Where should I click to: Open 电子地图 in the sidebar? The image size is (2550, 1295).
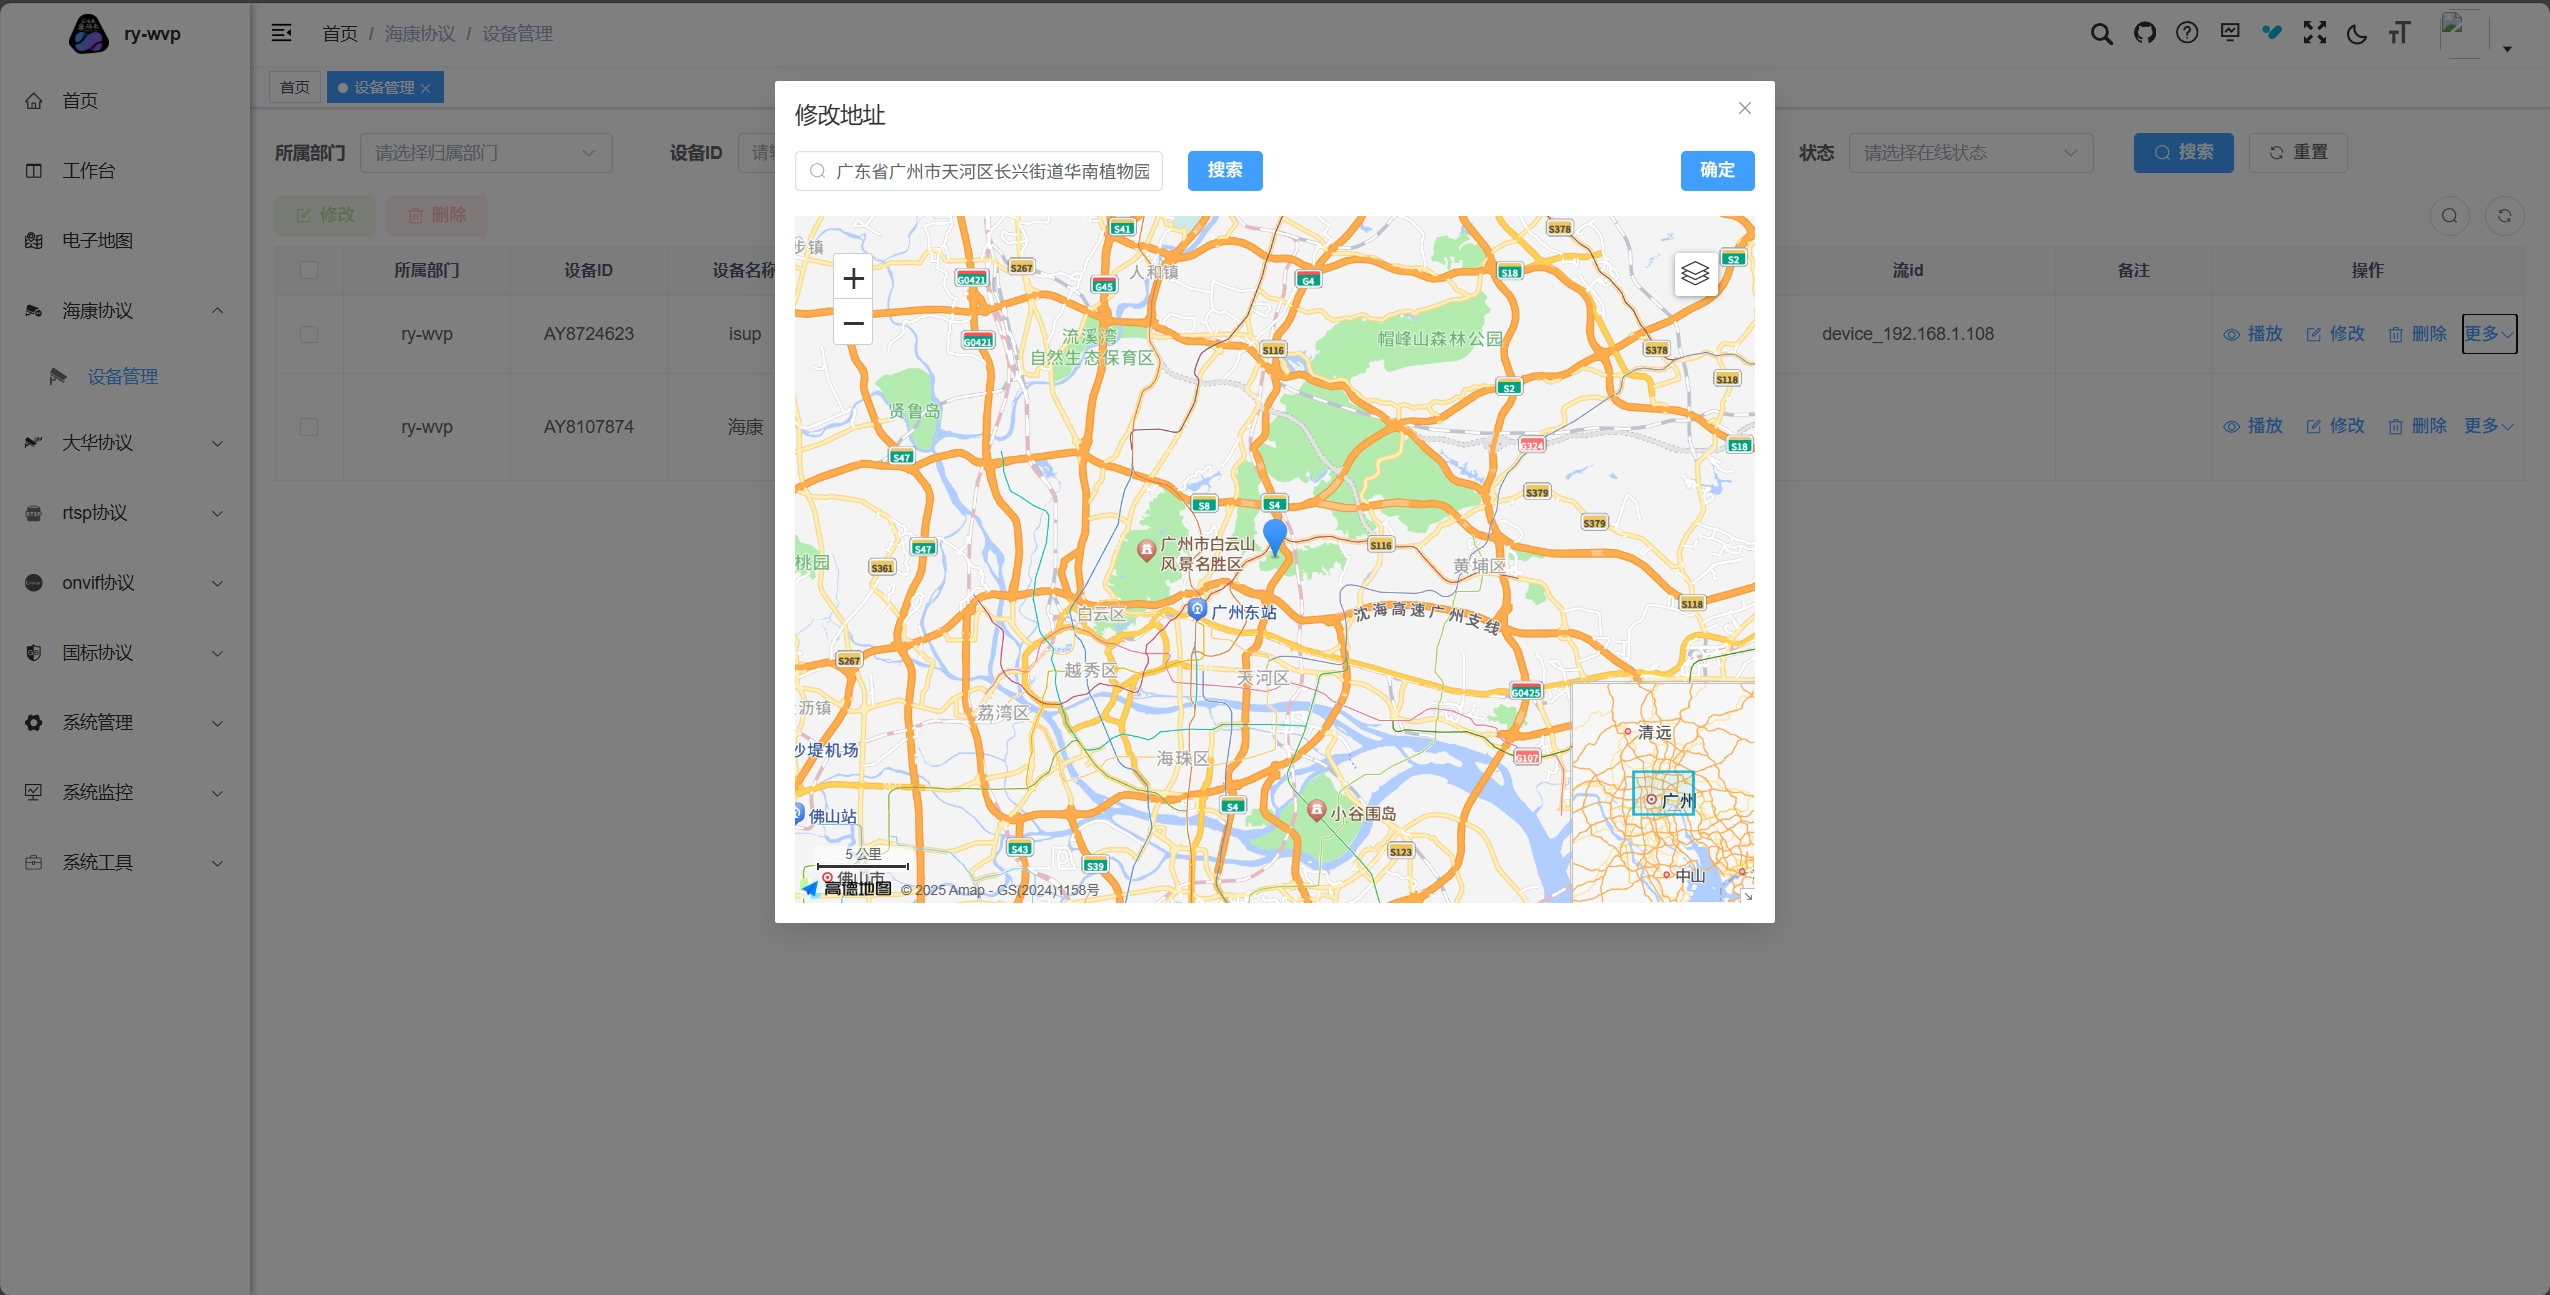tap(97, 240)
